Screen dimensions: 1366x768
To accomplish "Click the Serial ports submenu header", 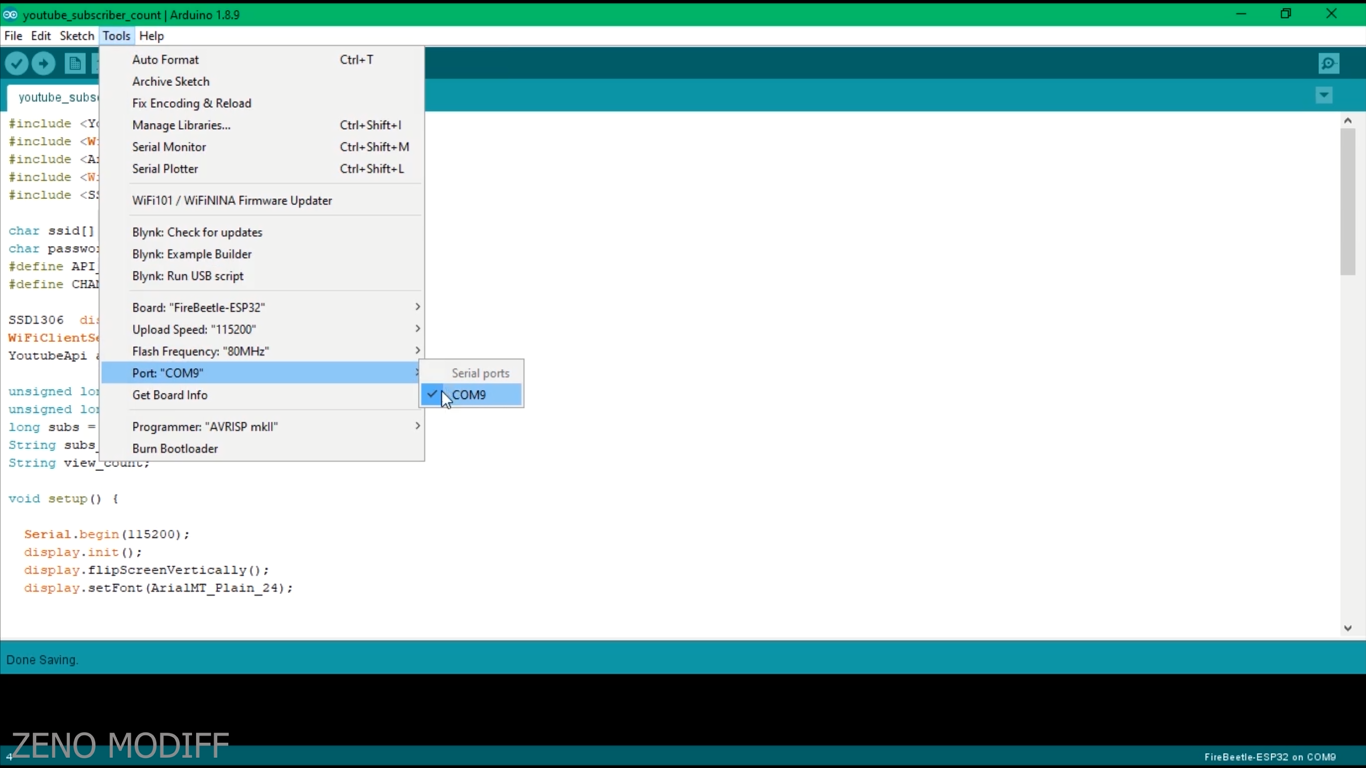I will pos(480,373).
